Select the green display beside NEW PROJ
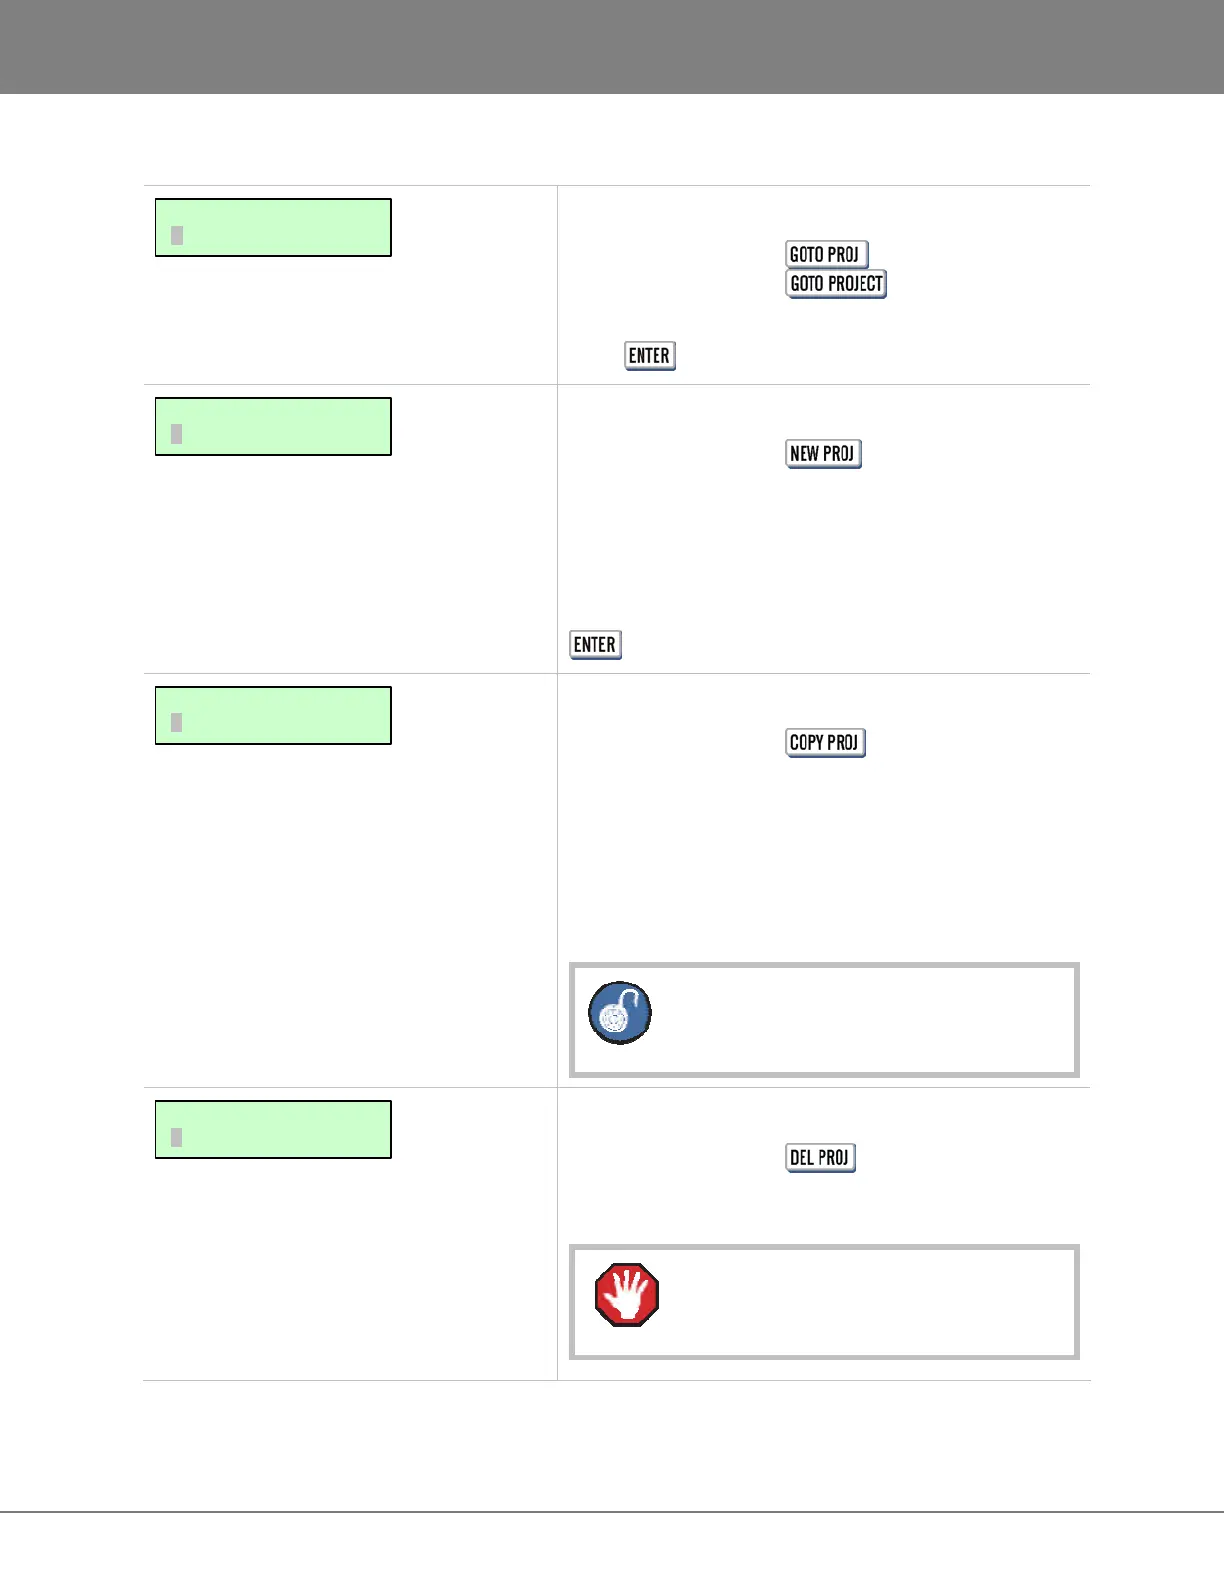Viewport: 1224px width, 1584px height. pos(273,427)
